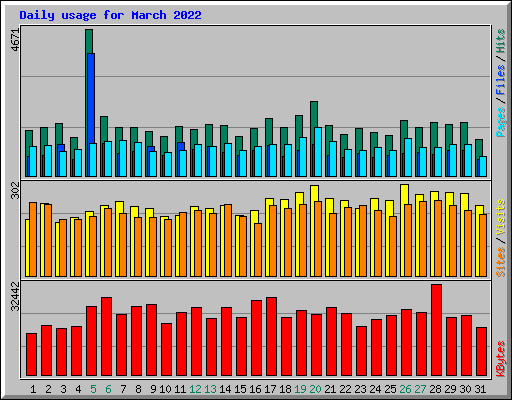The height and width of the screenshot is (400, 512).
Task: Click the 32442 KBytes axis label
Action: (x=15, y=296)
